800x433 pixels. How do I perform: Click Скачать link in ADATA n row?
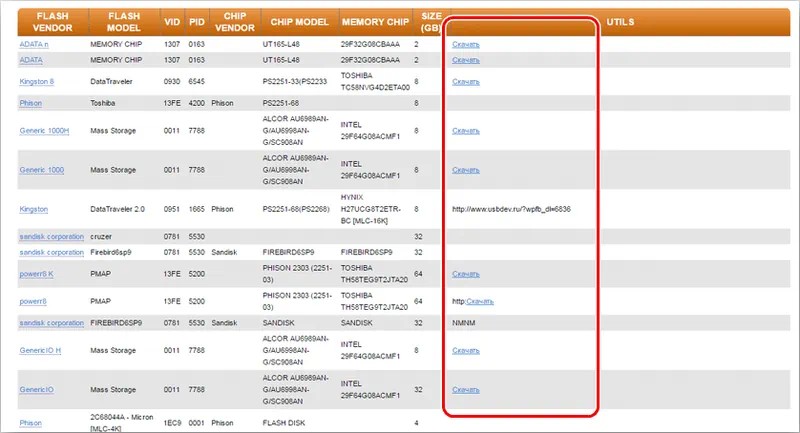(x=466, y=44)
